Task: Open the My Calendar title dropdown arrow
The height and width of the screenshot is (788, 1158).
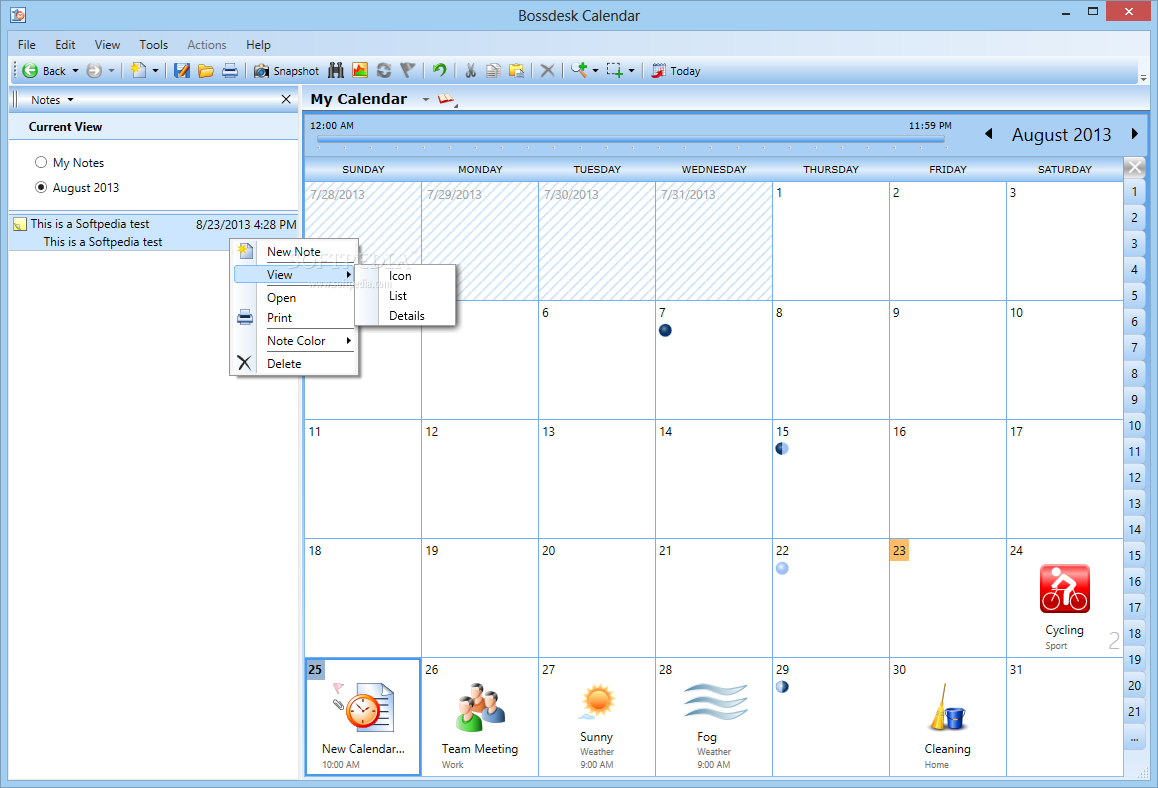Action: pyautogui.click(x=426, y=100)
